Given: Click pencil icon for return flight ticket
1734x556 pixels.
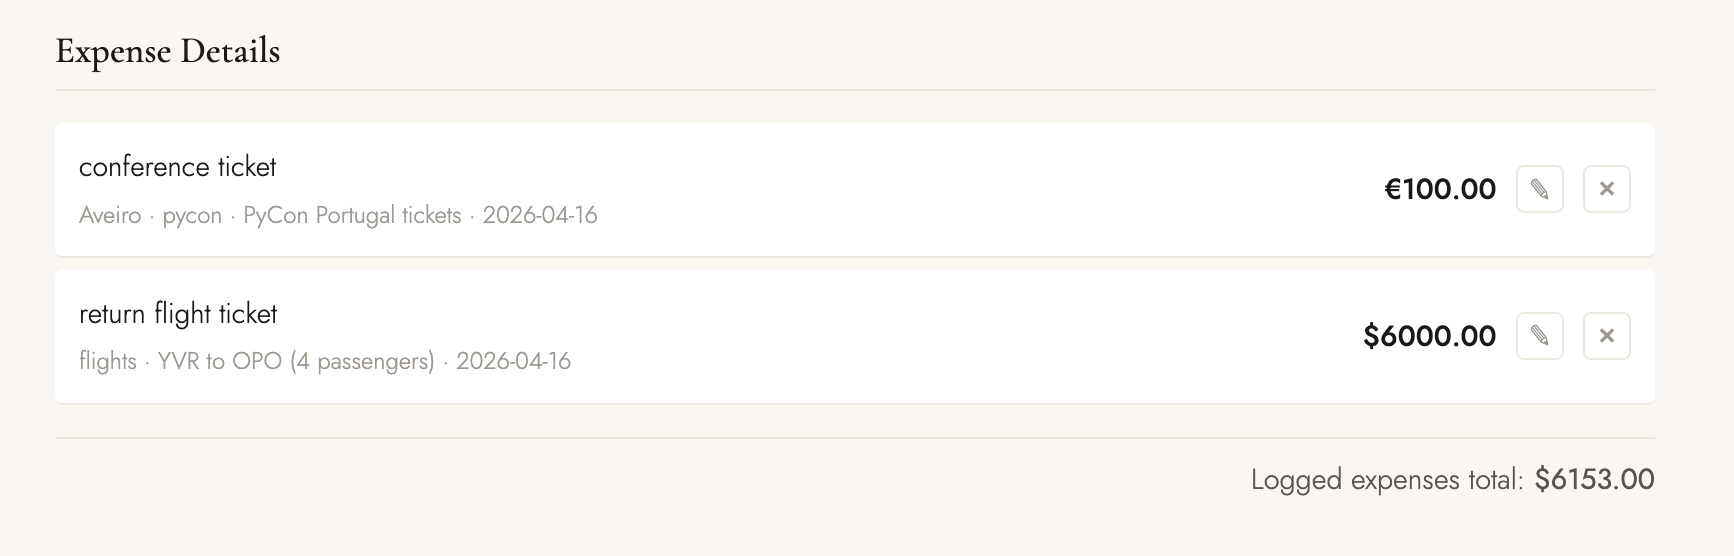Looking at the screenshot, I should [x=1539, y=336].
